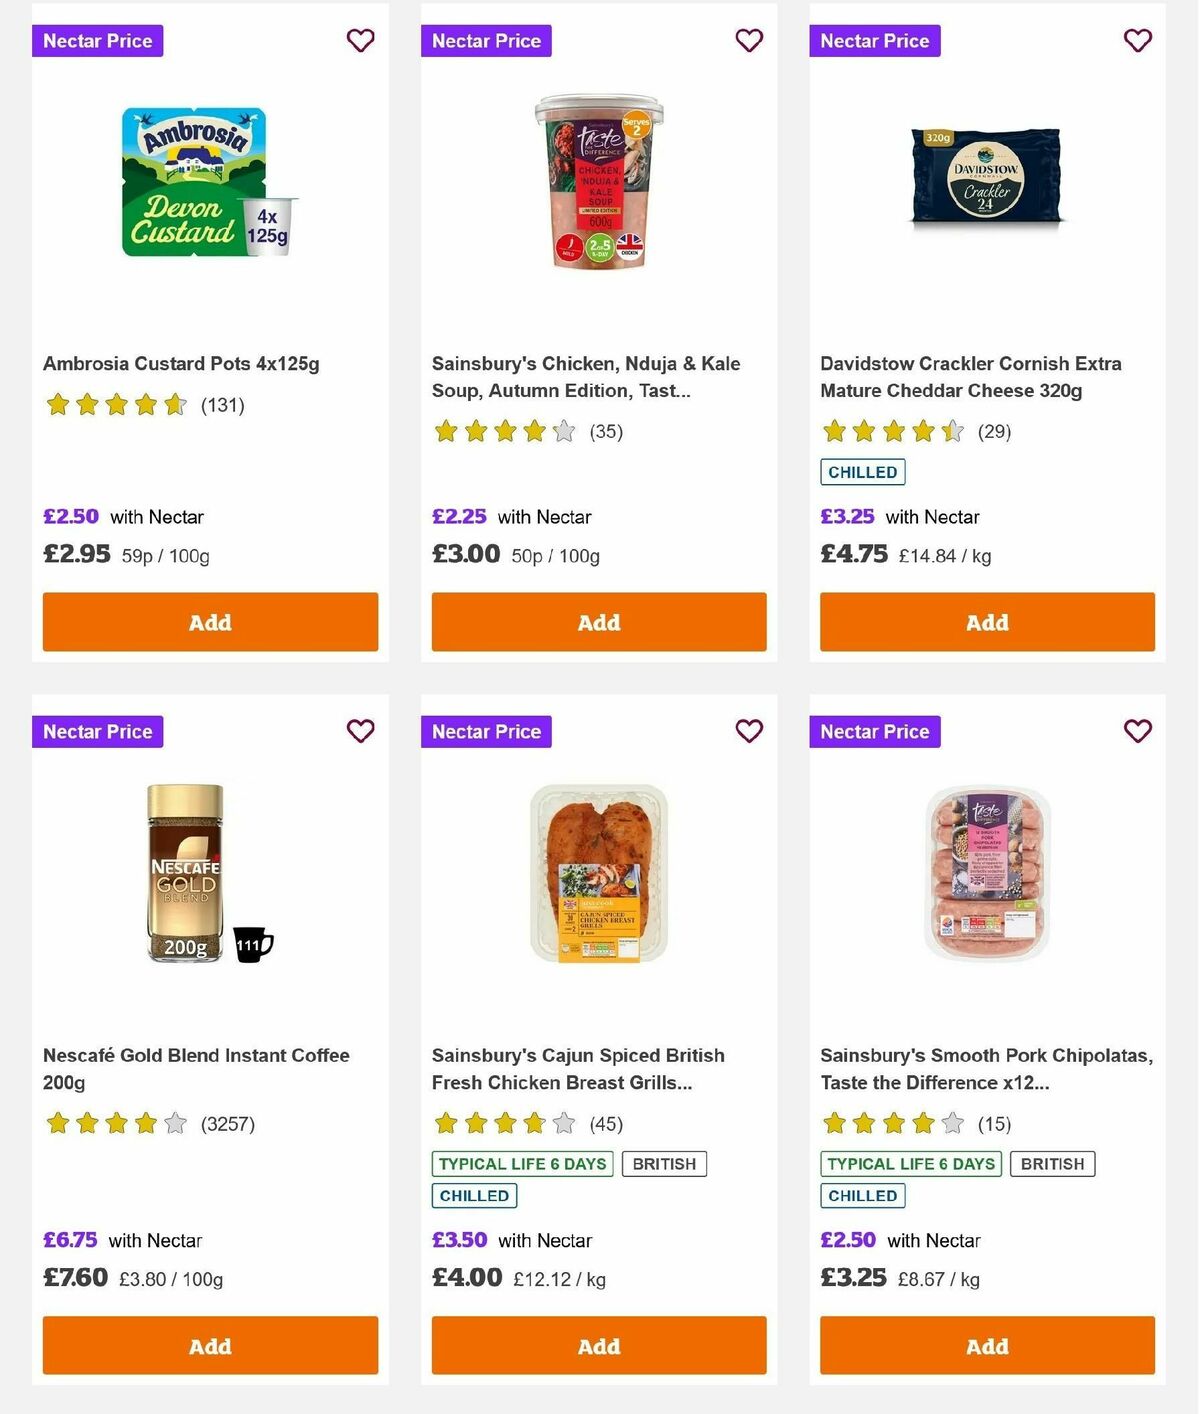Select the heart icon on Chicken Nduja Soup
Viewport: 1200px width, 1414px height.
coord(749,41)
